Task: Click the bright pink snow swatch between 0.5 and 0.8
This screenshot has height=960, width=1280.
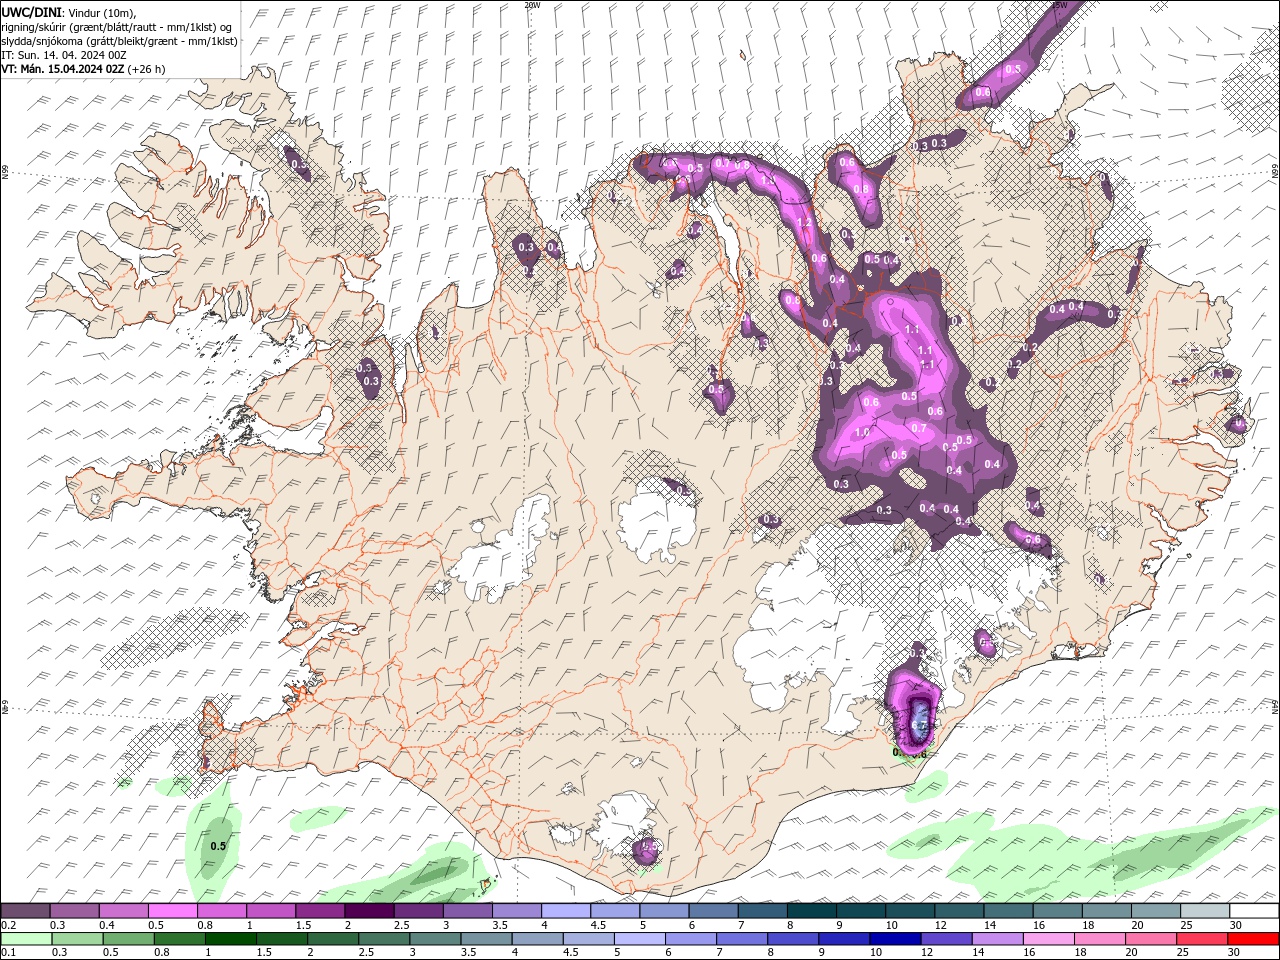Action: click(x=172, y=911)
